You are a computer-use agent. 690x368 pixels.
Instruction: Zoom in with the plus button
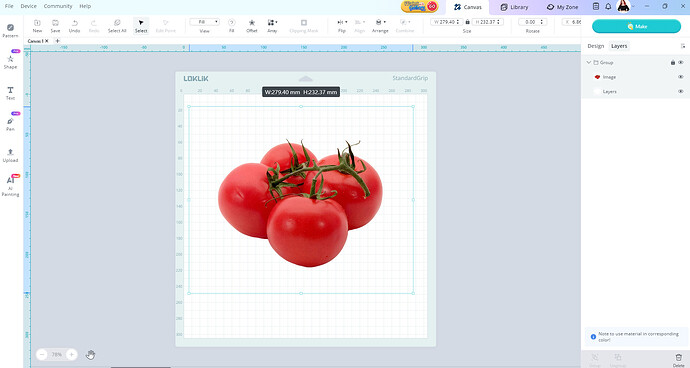pyautogui.click(x=71, y=354)
